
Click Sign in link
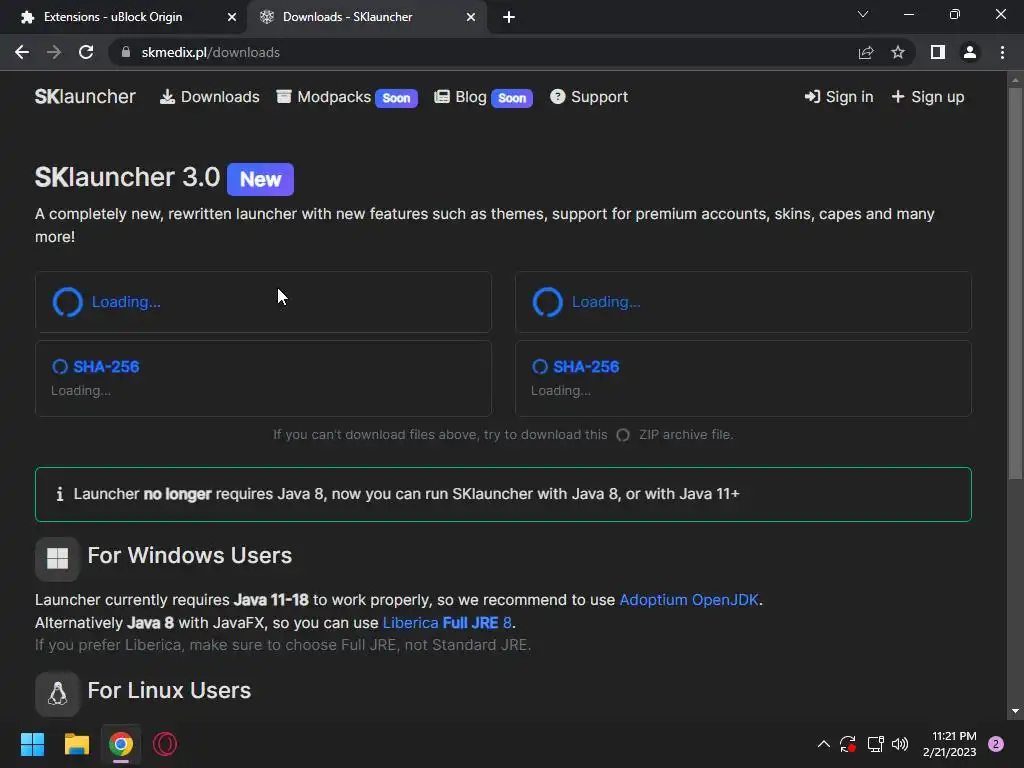(839, 97)
